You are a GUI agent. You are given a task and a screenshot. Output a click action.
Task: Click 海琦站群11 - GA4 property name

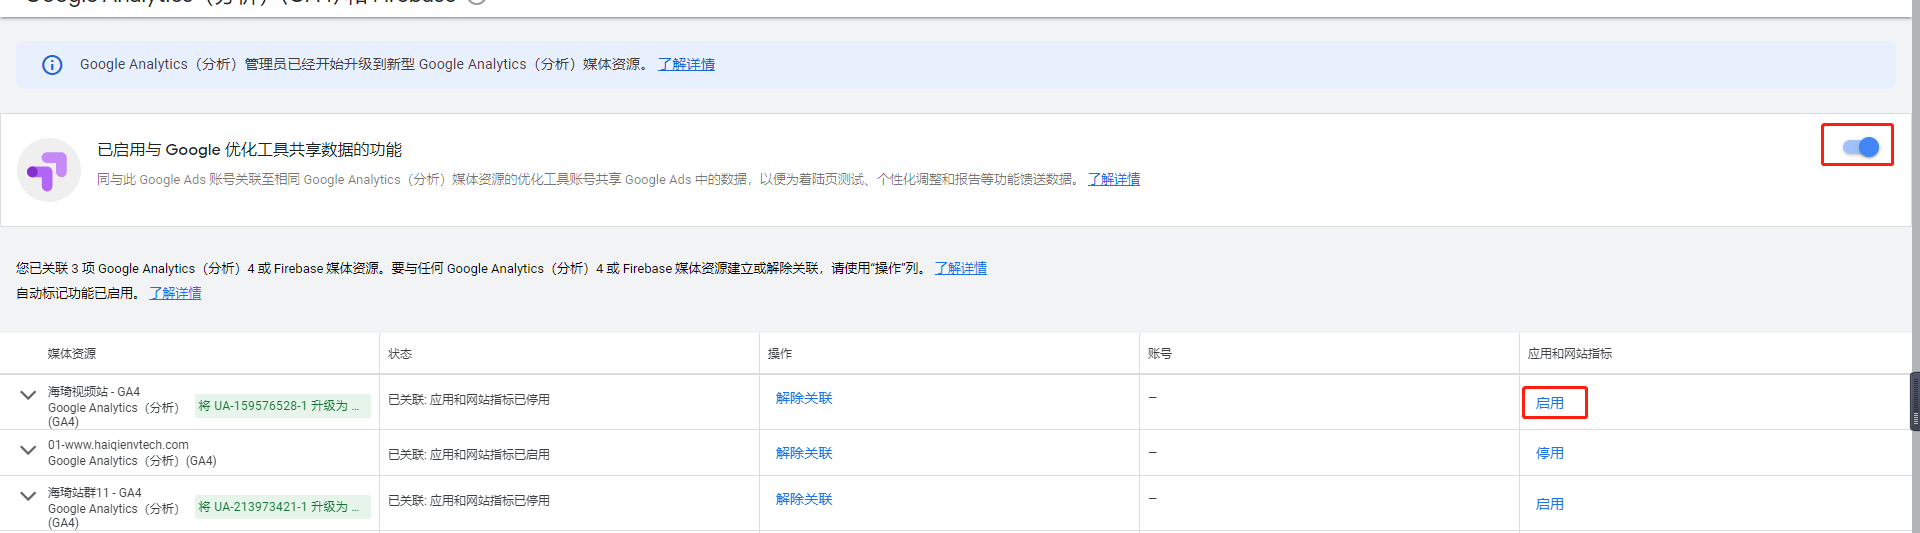95,493
